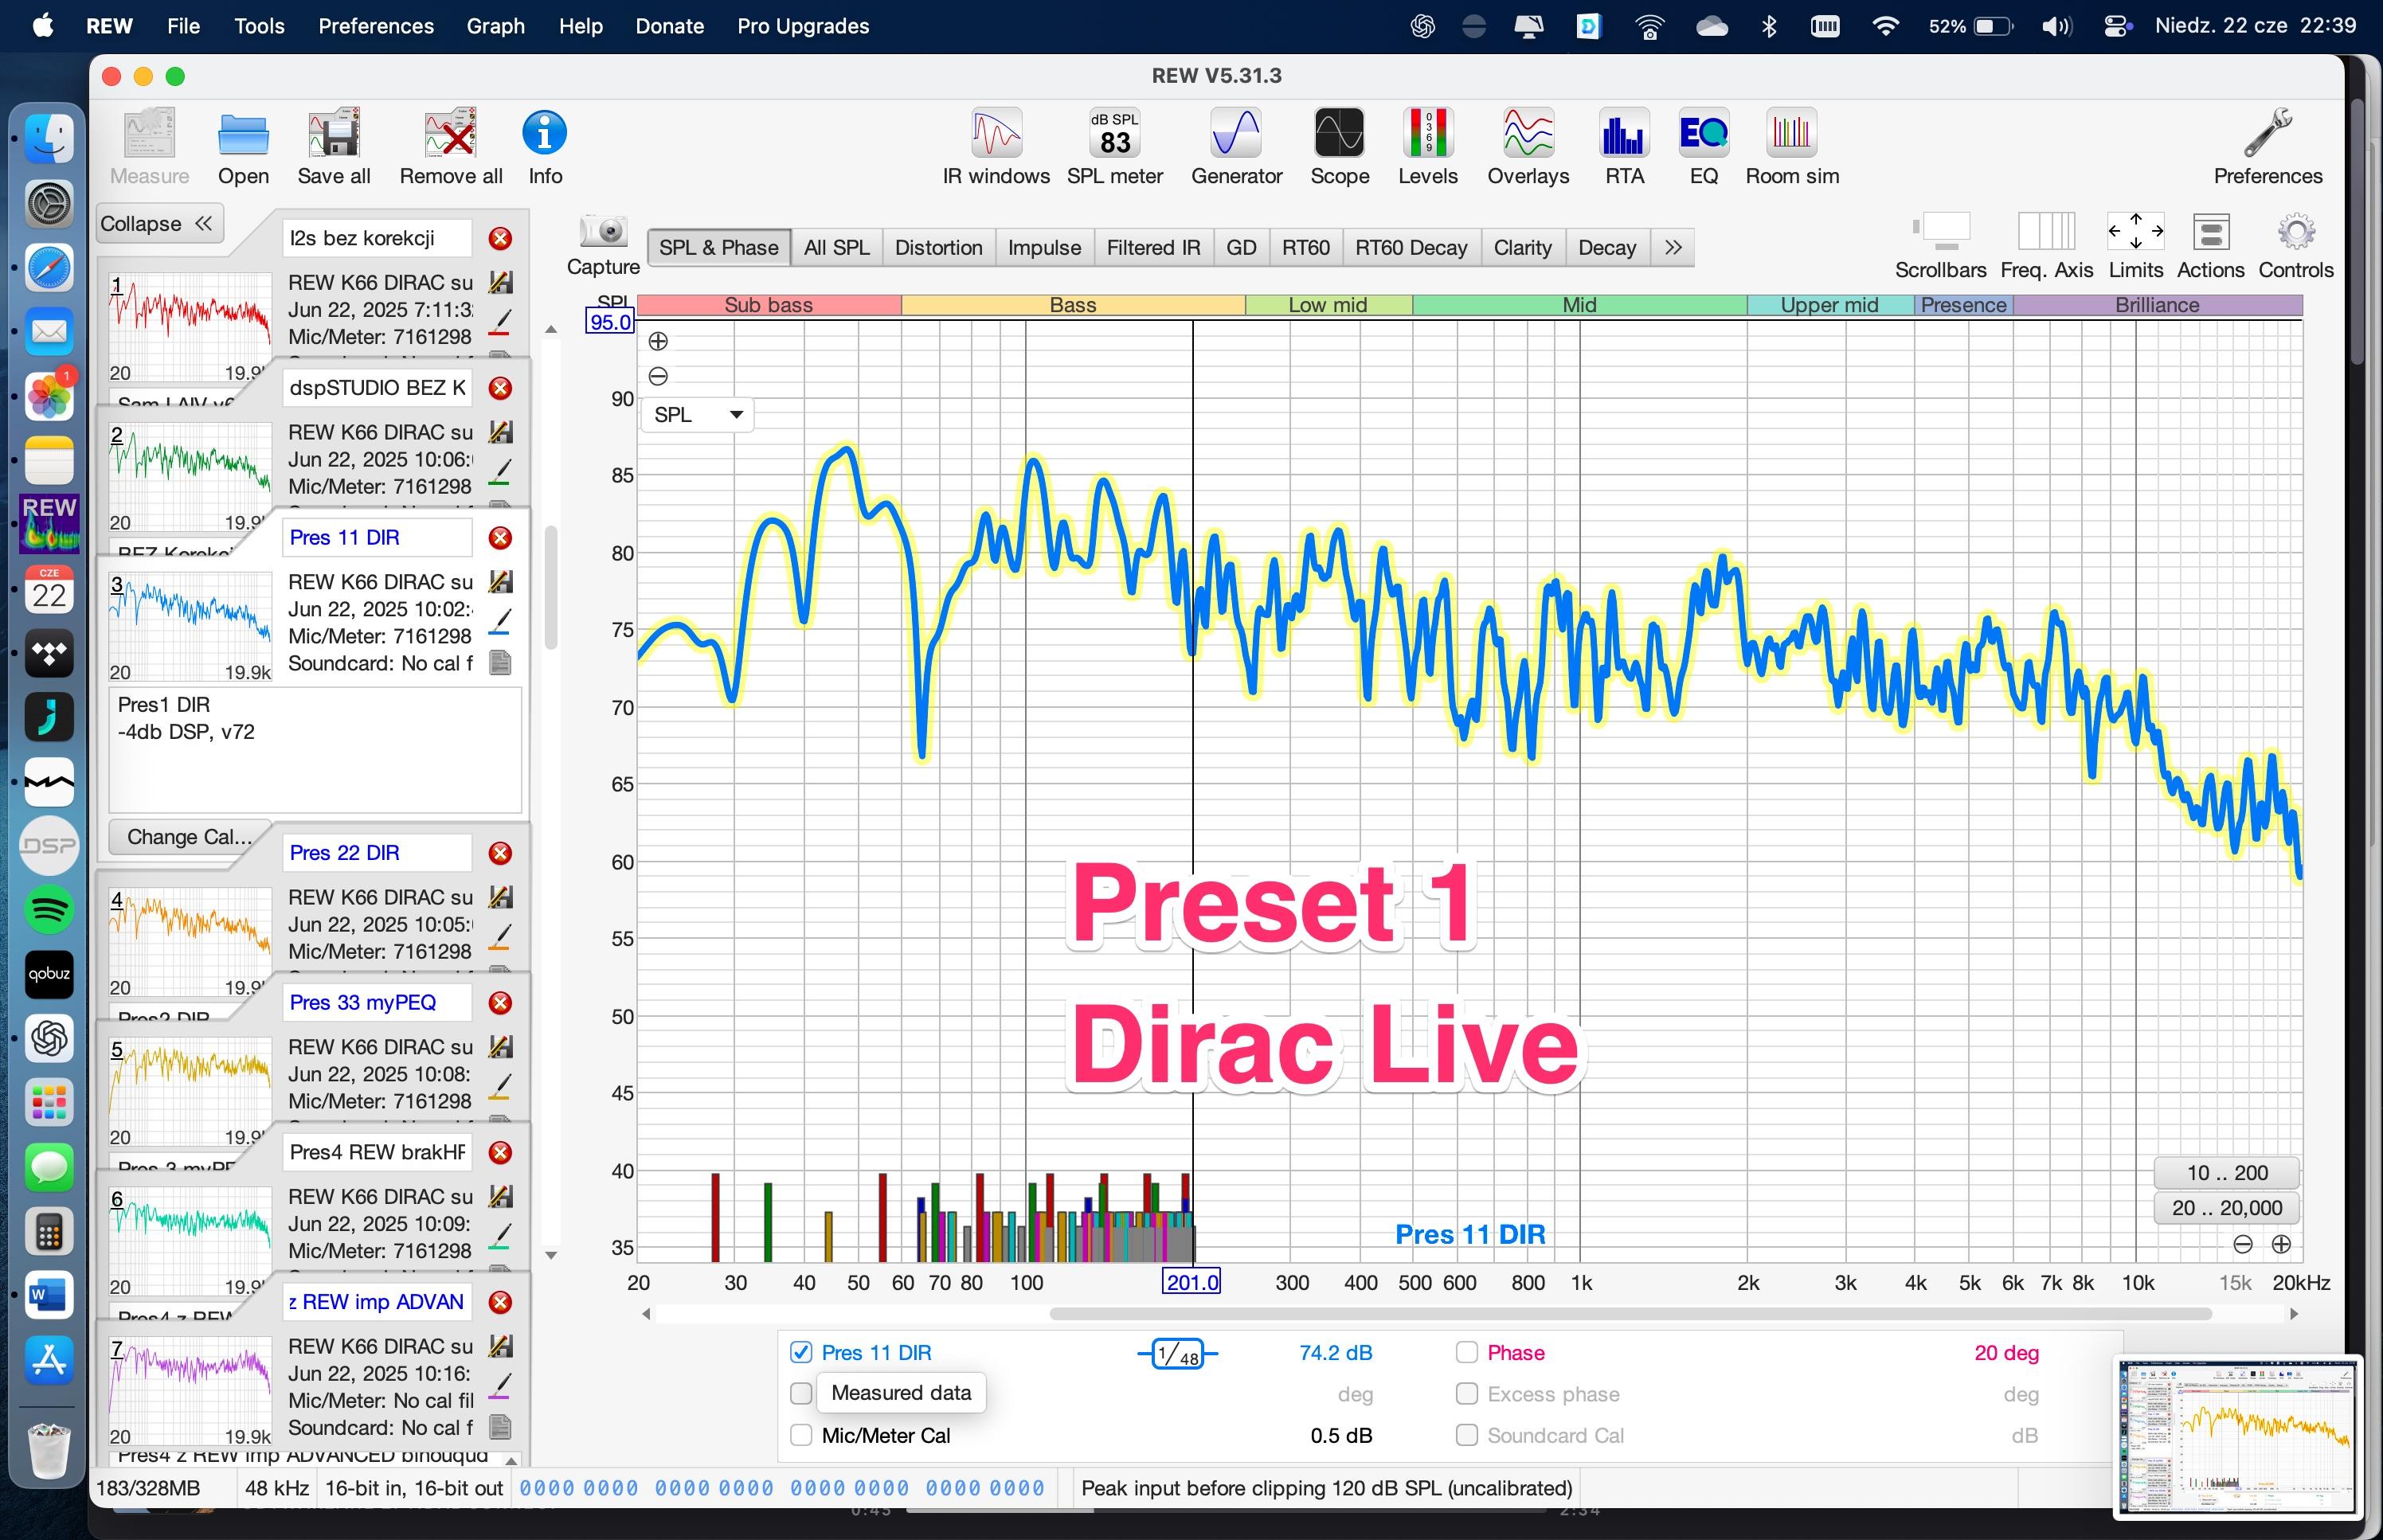
Task: Enable the Measured data trace checkbox
Action: coord(801,1393)
